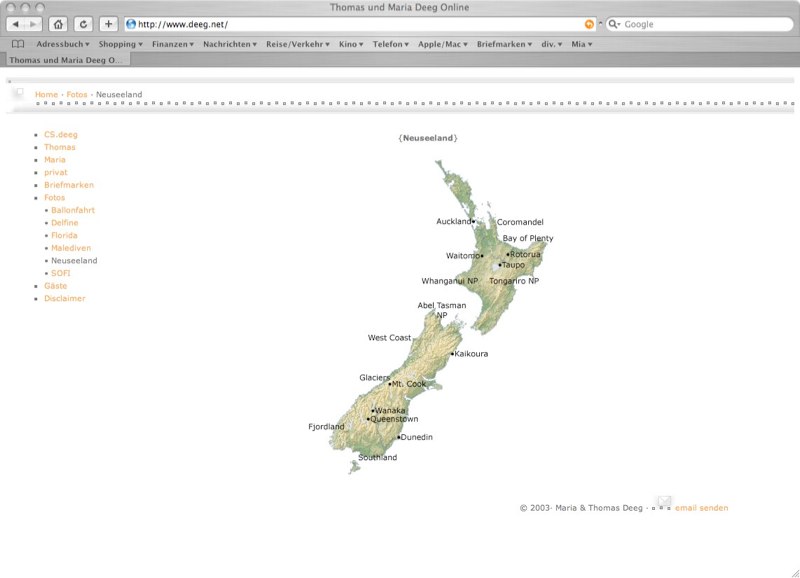Image resolution: width=800 pixels, height=578 pixels.
Task: Click the Forward arrow button
Action: point(35,24)
